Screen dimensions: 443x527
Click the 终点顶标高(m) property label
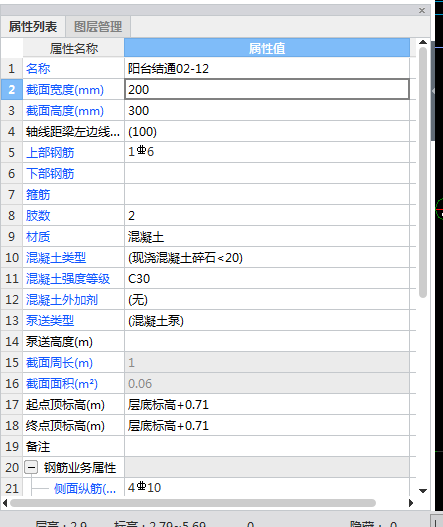(x=65, y=426)
